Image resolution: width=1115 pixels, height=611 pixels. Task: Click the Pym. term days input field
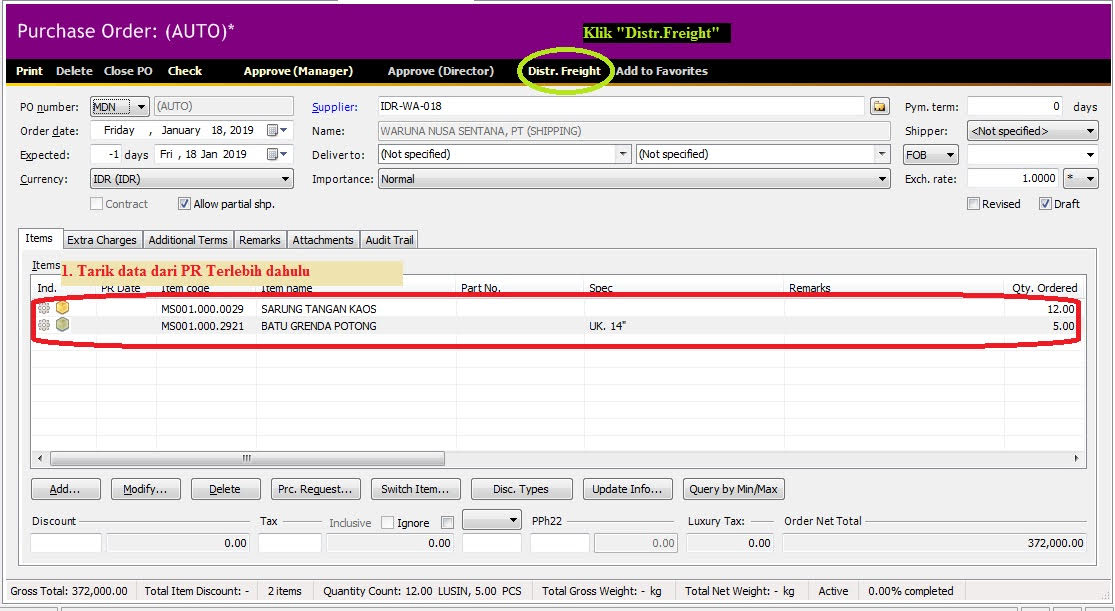point(1015,106)
